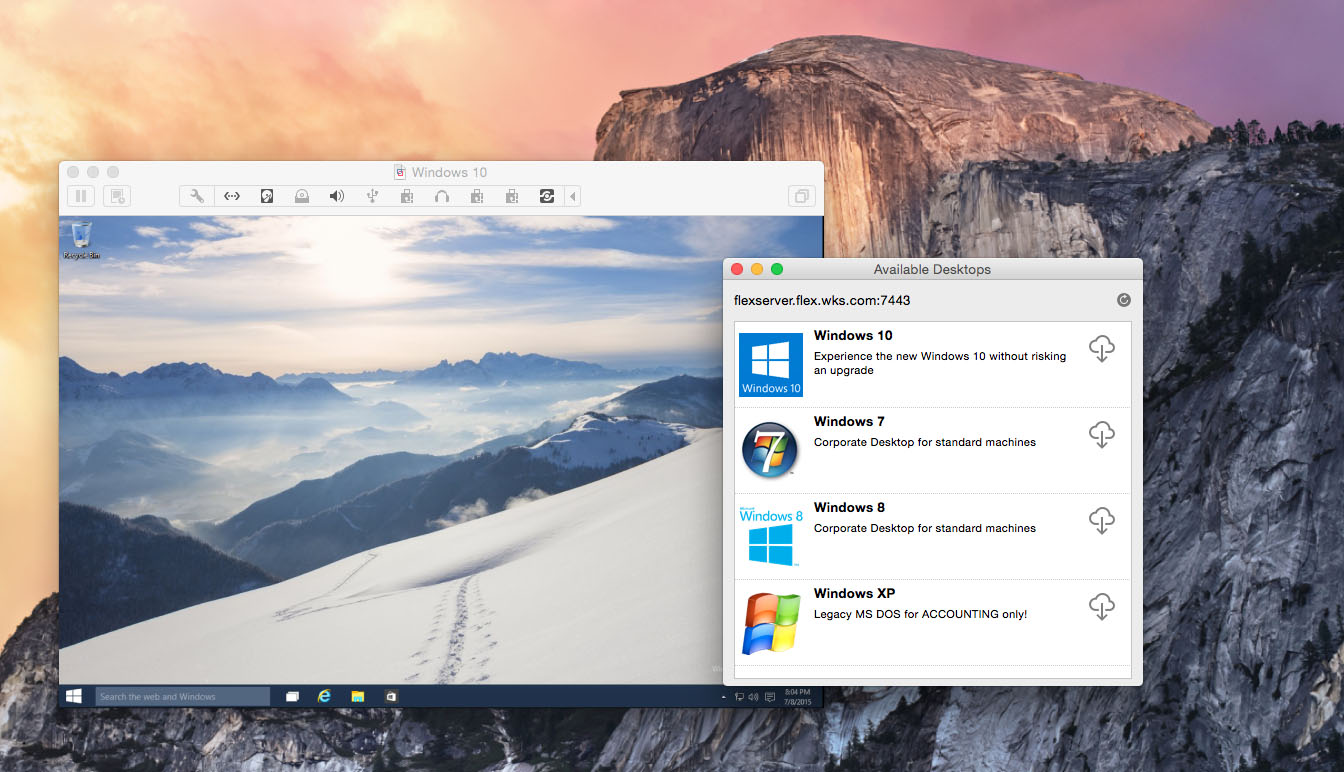Click the sharing sync icon in toolbar
The height and width of the screenshot is (772, 1344).
point(546,196)
